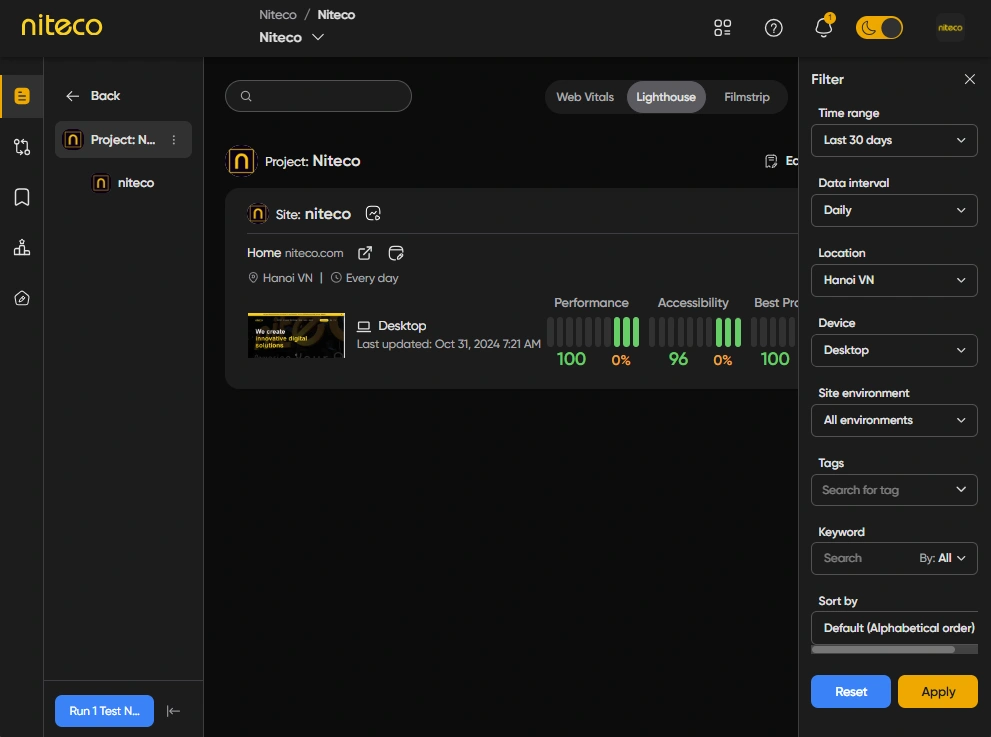The width and height of the screenshot is (991, 737).
Task: Open the By: All keyword dropdown
Action: 942,559
